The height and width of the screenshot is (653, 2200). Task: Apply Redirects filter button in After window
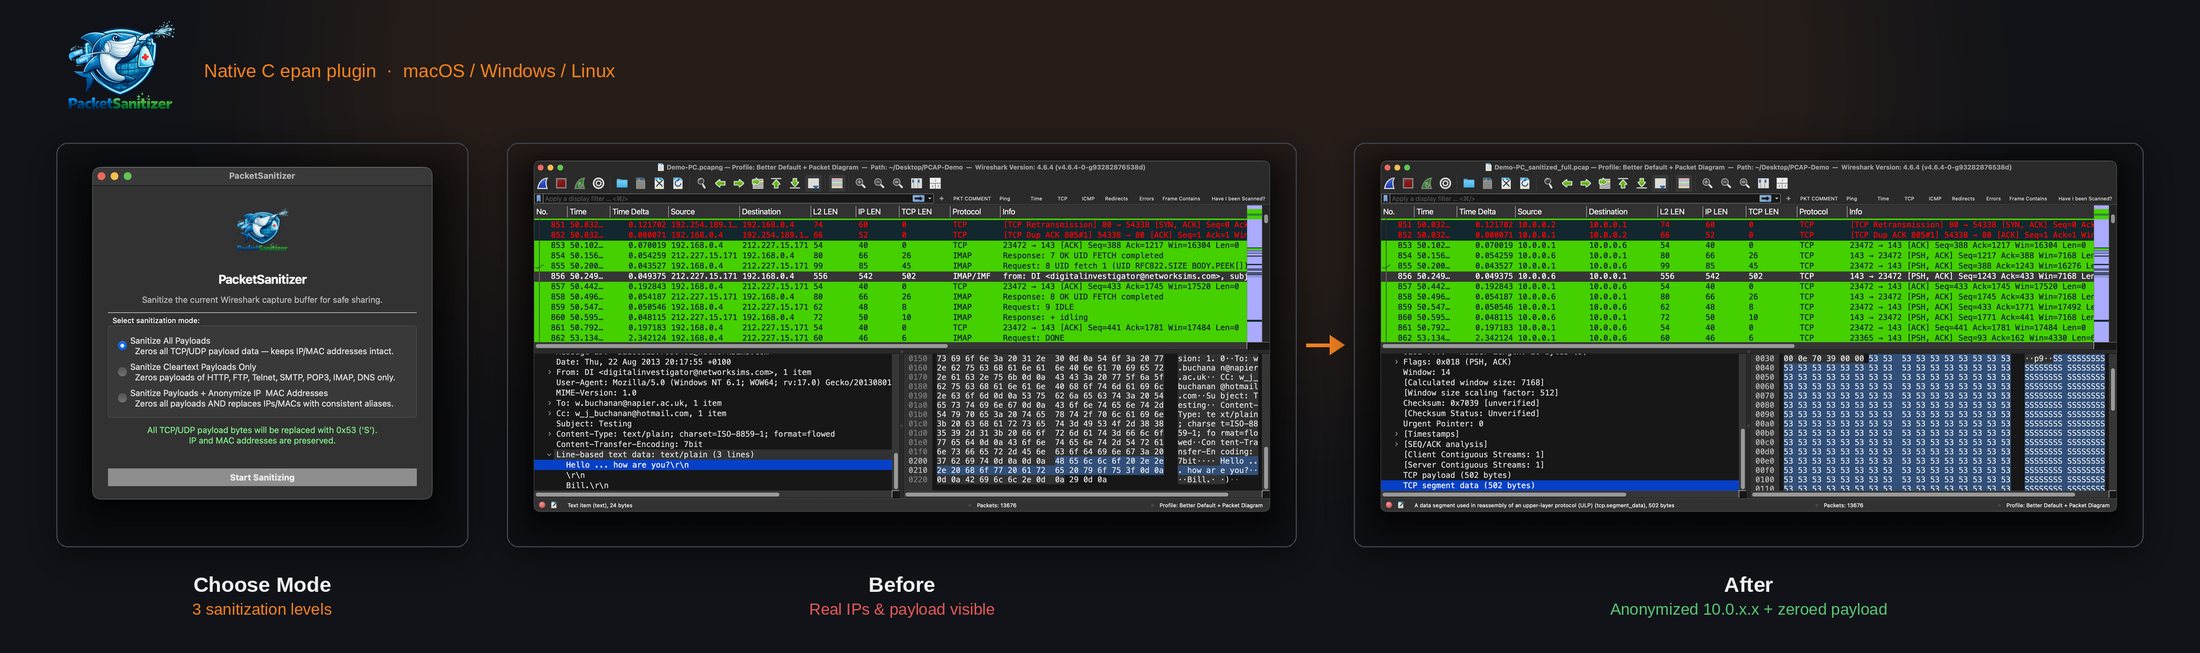(x=1963, y=199)
